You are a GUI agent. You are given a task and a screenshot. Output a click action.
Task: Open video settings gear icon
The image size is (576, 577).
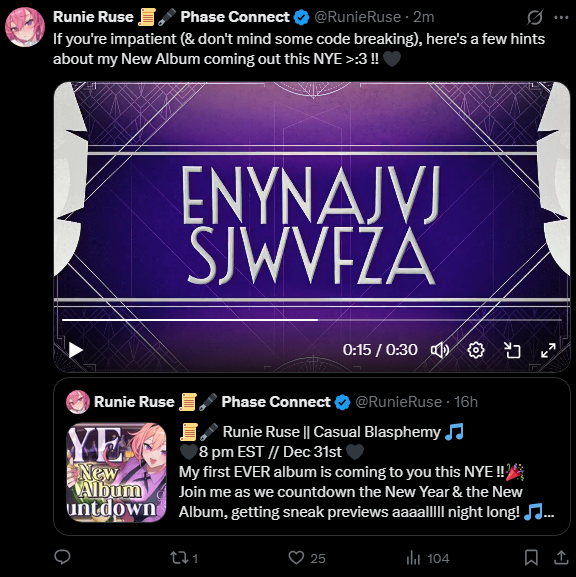point(476,350)
